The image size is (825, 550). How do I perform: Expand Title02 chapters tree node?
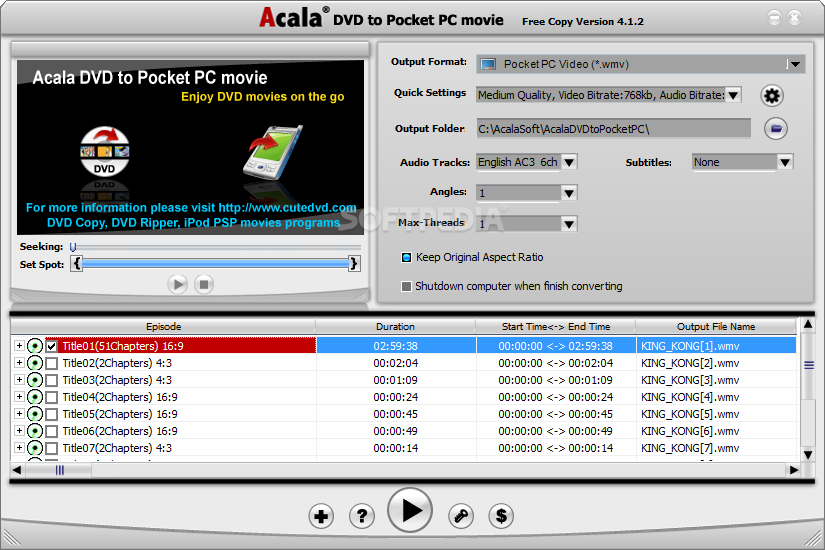click(x=19, y=363)
